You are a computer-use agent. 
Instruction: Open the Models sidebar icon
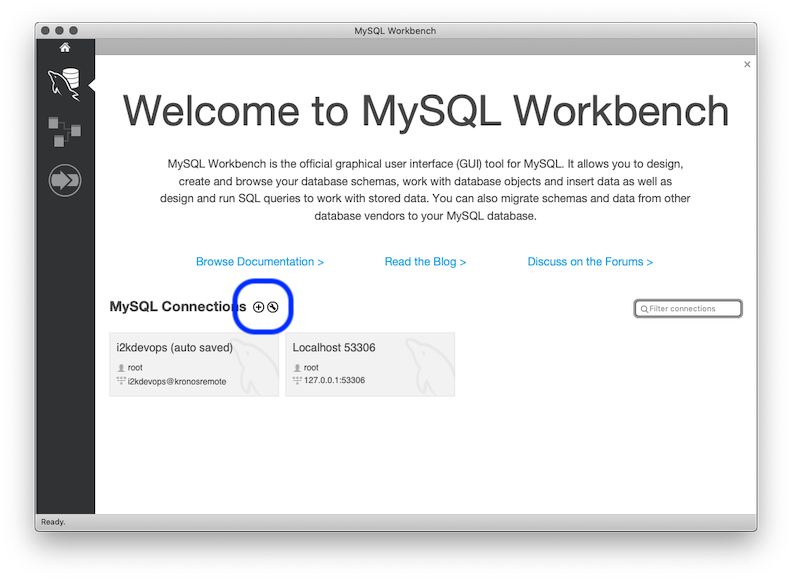click(x=64, y=132)
